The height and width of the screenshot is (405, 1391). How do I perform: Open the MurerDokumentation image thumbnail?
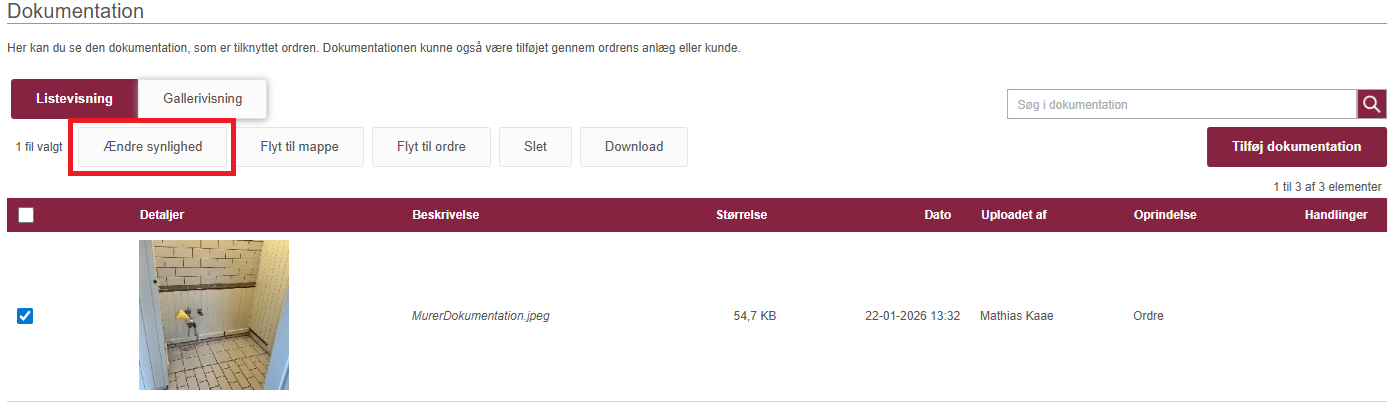pyautogui.click(x=214, y=315)
